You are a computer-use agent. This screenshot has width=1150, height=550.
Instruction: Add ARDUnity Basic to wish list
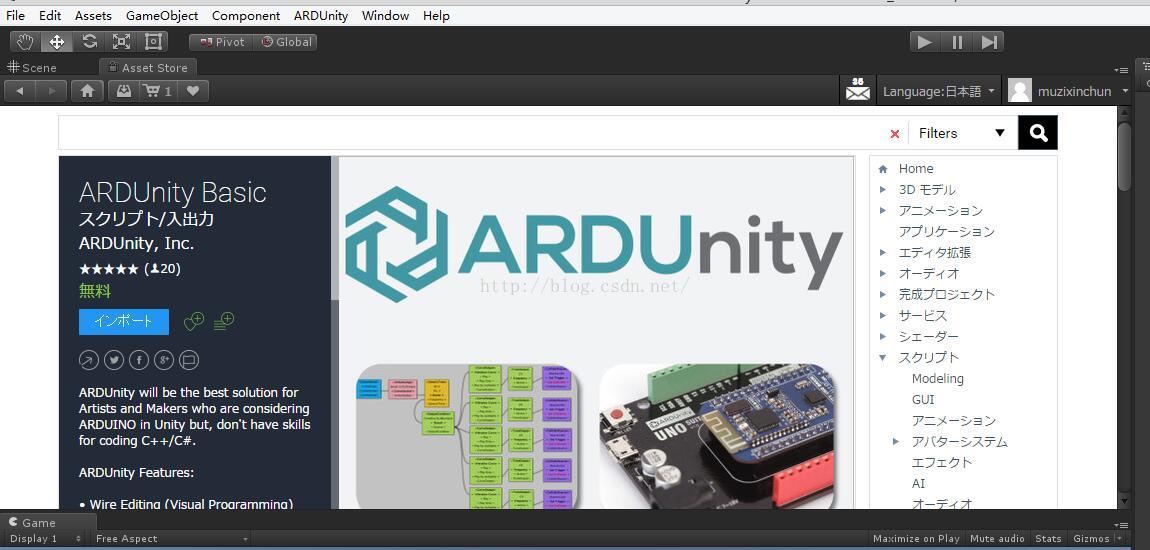pyautogui.click(x=194, y=320)
